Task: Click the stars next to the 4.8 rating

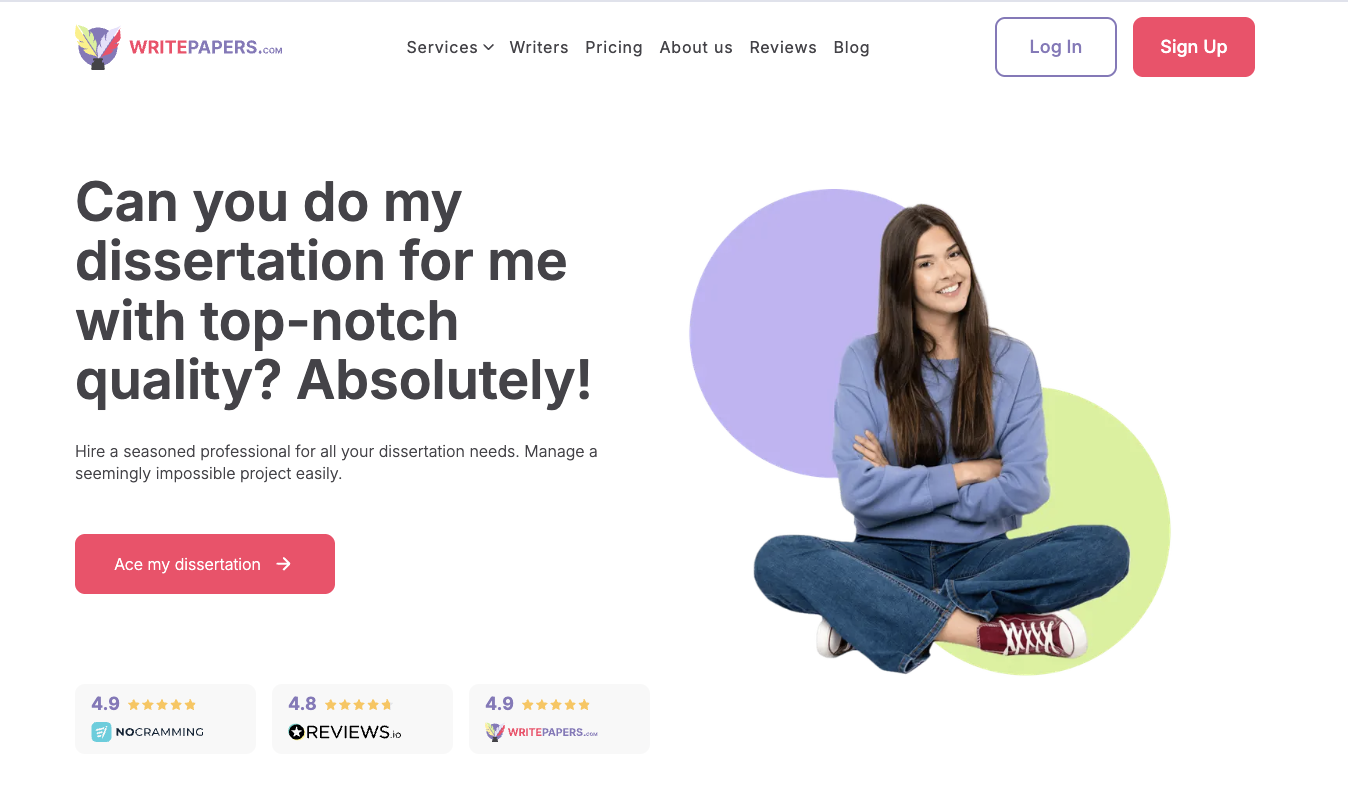Action: (x=358, y=705)
